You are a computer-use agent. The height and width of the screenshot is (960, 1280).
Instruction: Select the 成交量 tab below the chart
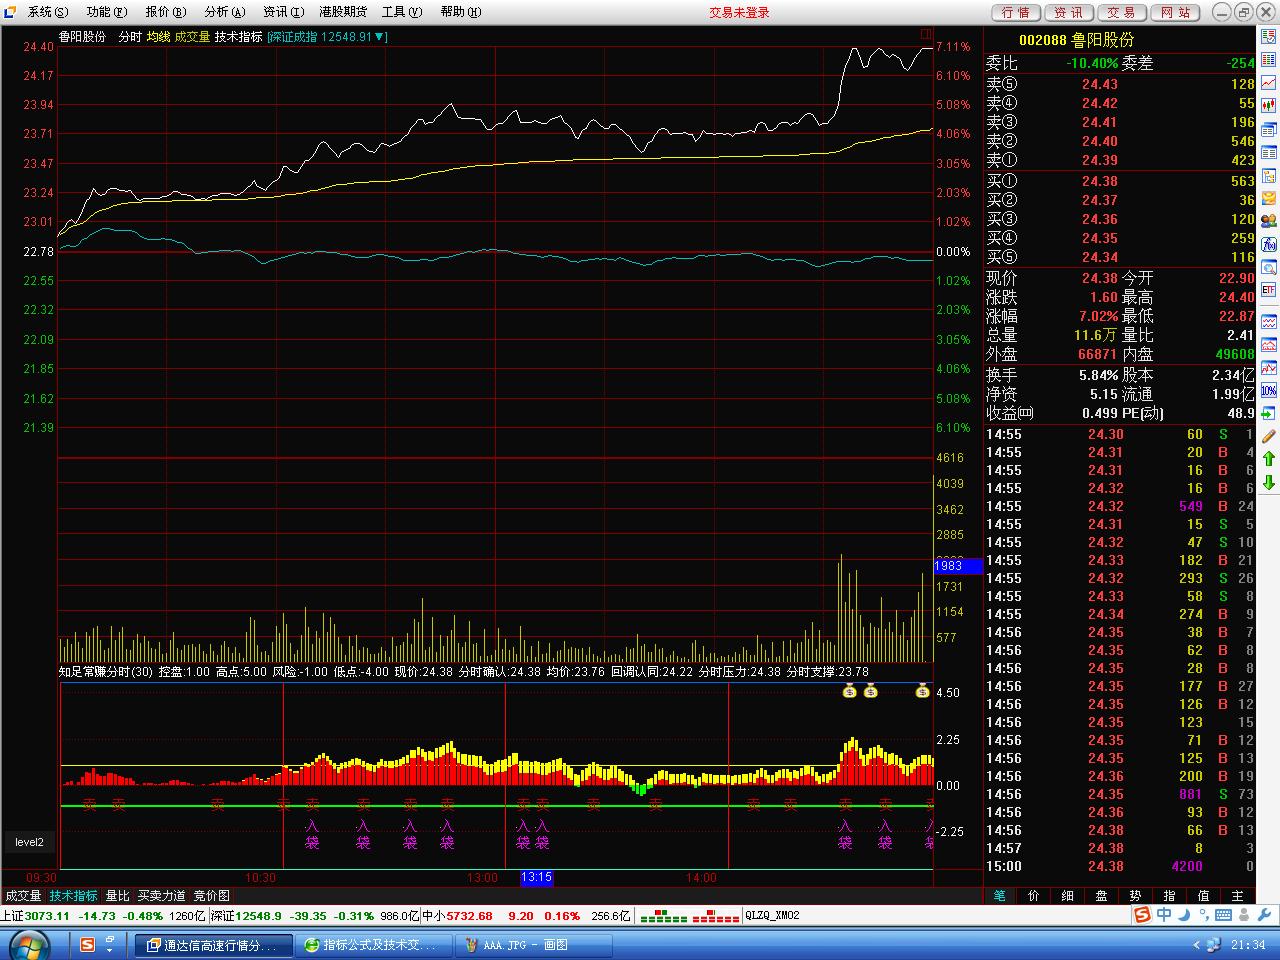click(x=23, y=896)
